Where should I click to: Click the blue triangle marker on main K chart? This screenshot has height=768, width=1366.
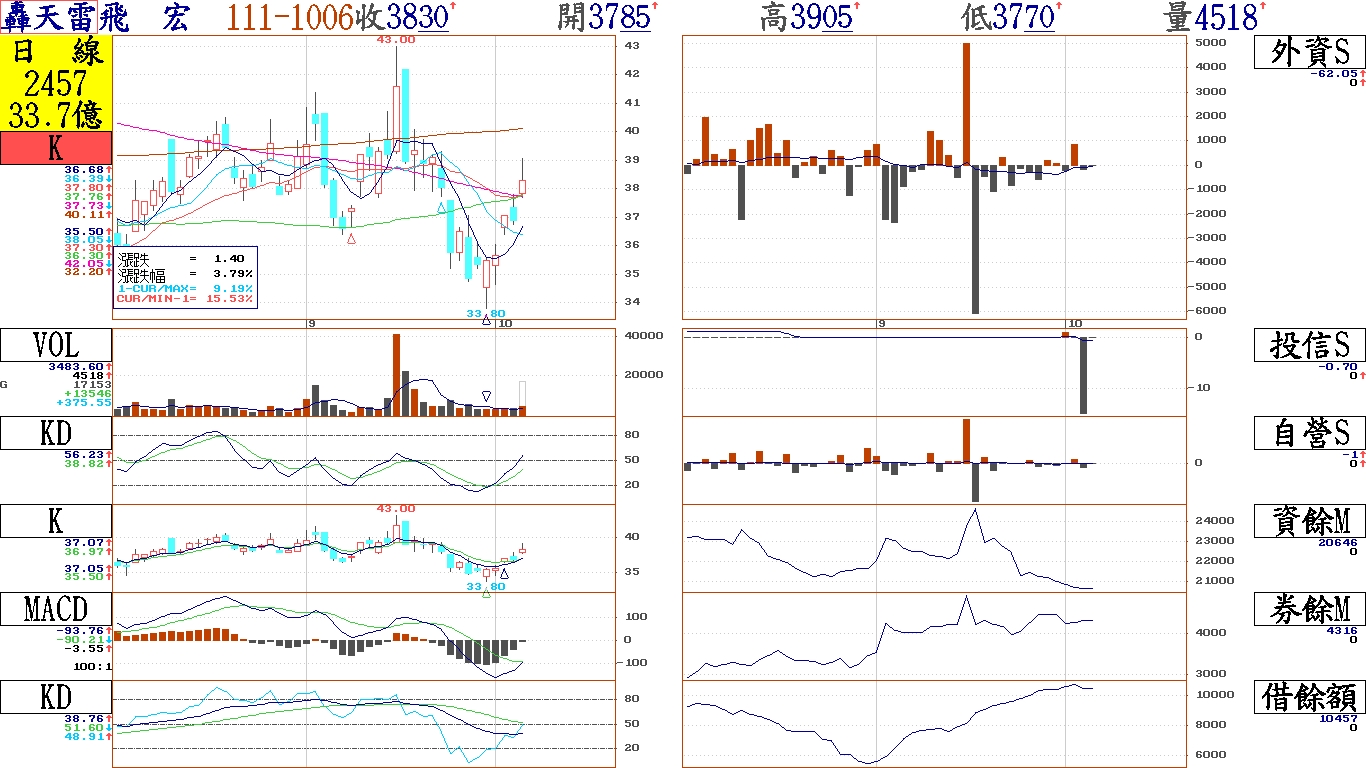tap(441, 207)
